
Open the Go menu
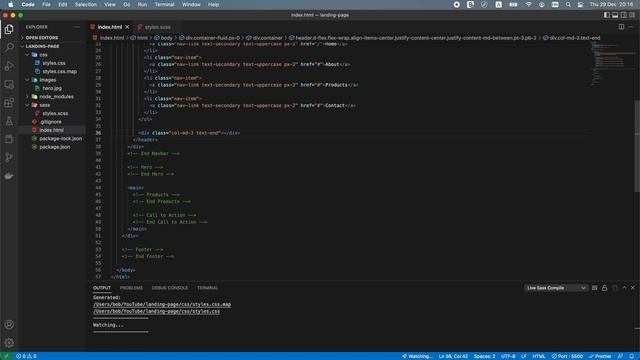[127, 4]
